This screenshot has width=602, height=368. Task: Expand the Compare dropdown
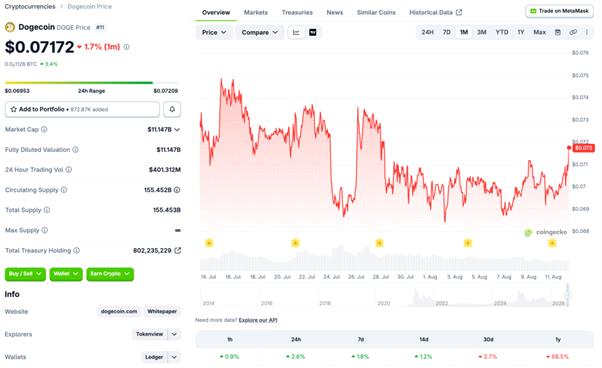point(260,33)
